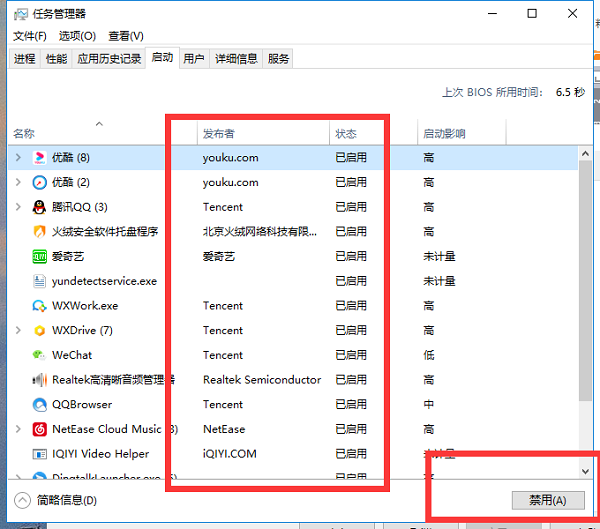This screenshot has height=529, width=600.
Task: Click publisher Realtek Semiconductor
Action: [262, 380]
